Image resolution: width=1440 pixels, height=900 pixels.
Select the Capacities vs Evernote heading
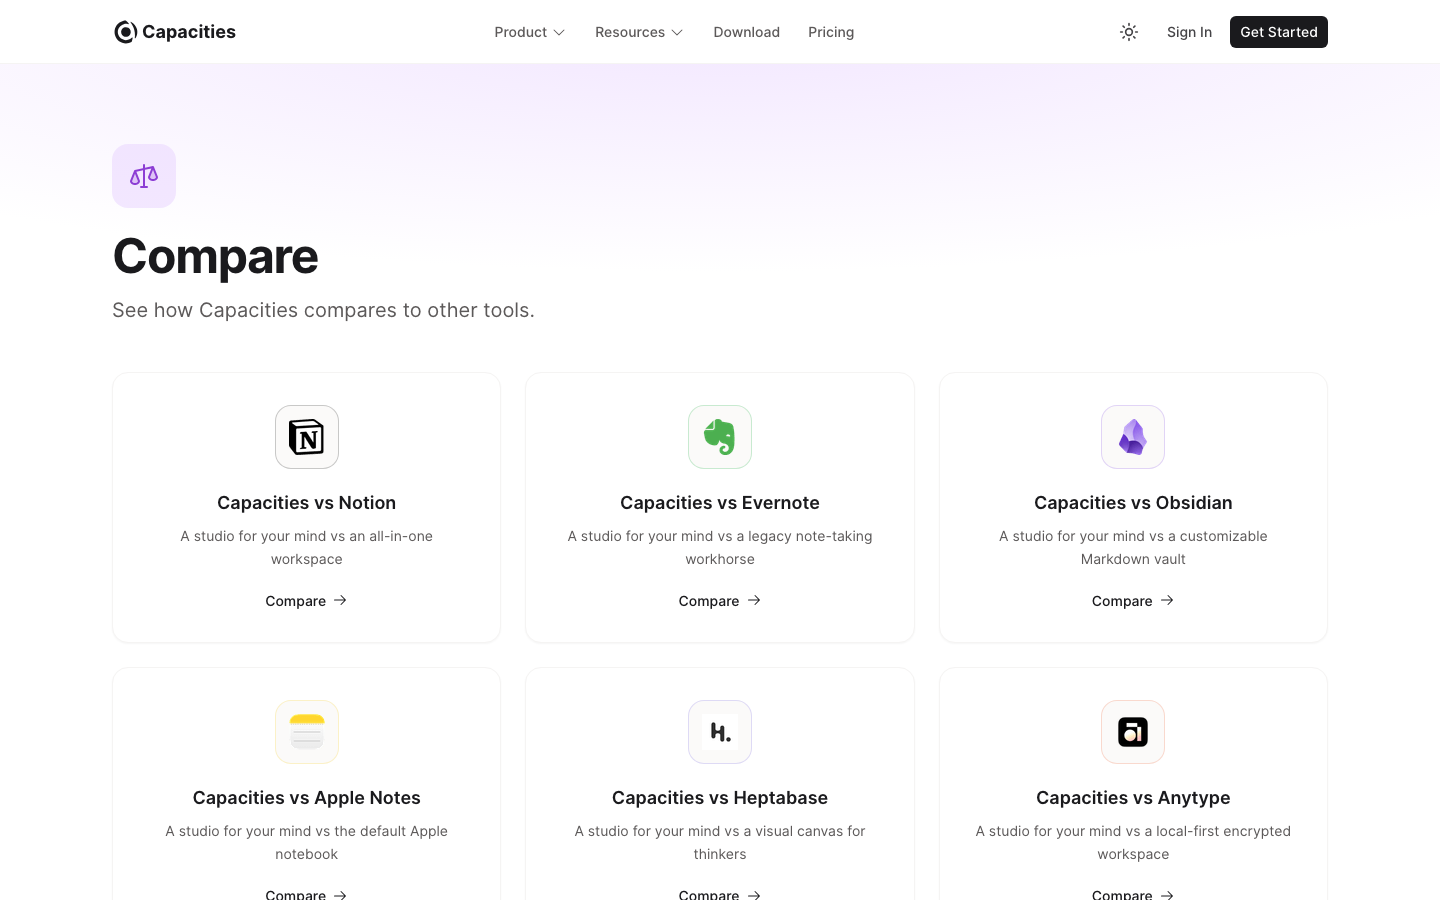click(720, 503)
